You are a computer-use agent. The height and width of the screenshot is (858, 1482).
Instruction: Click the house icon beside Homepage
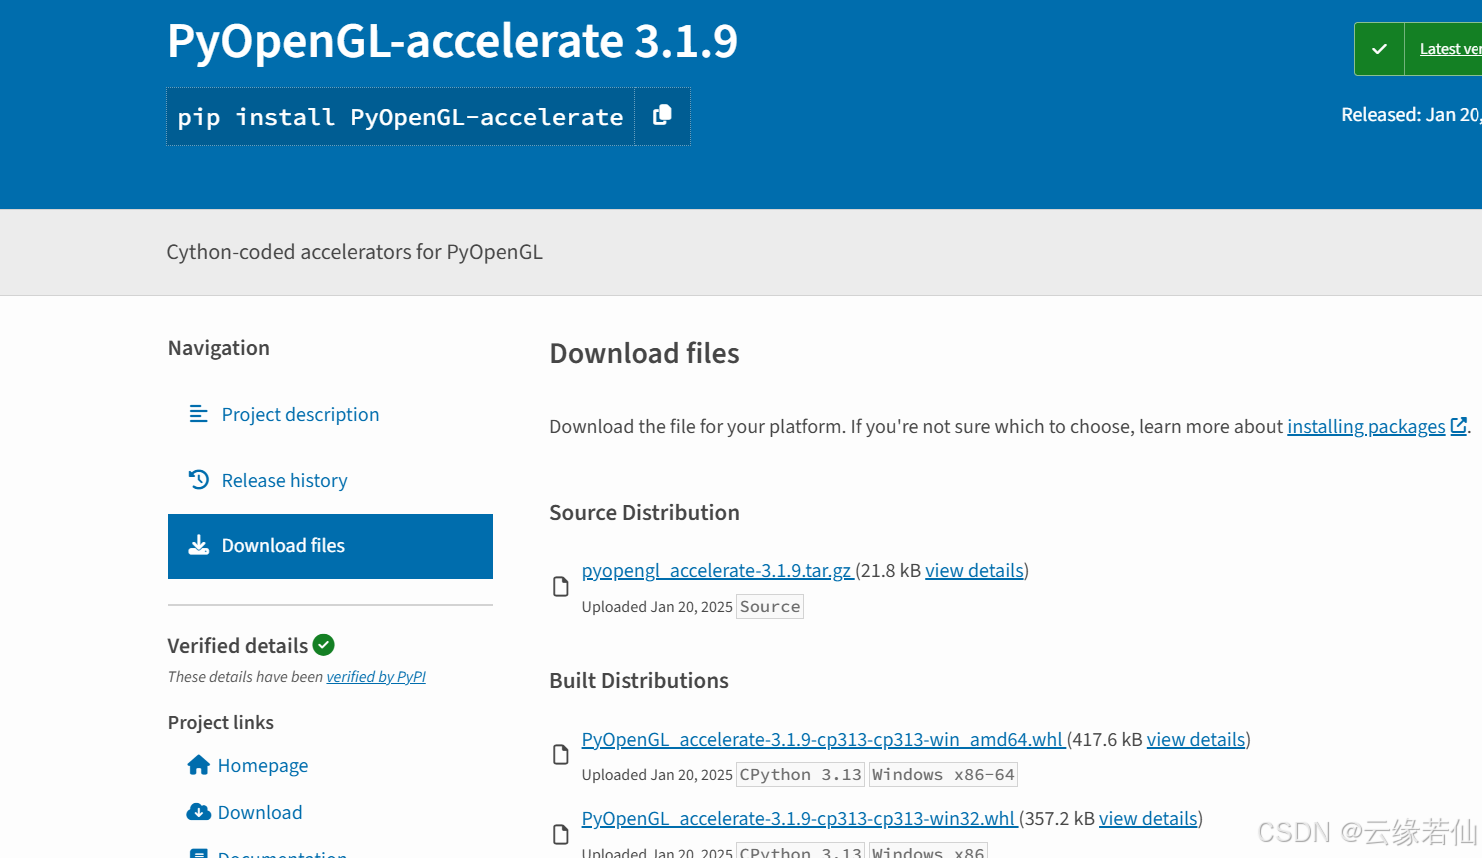[x=198, y=765]
